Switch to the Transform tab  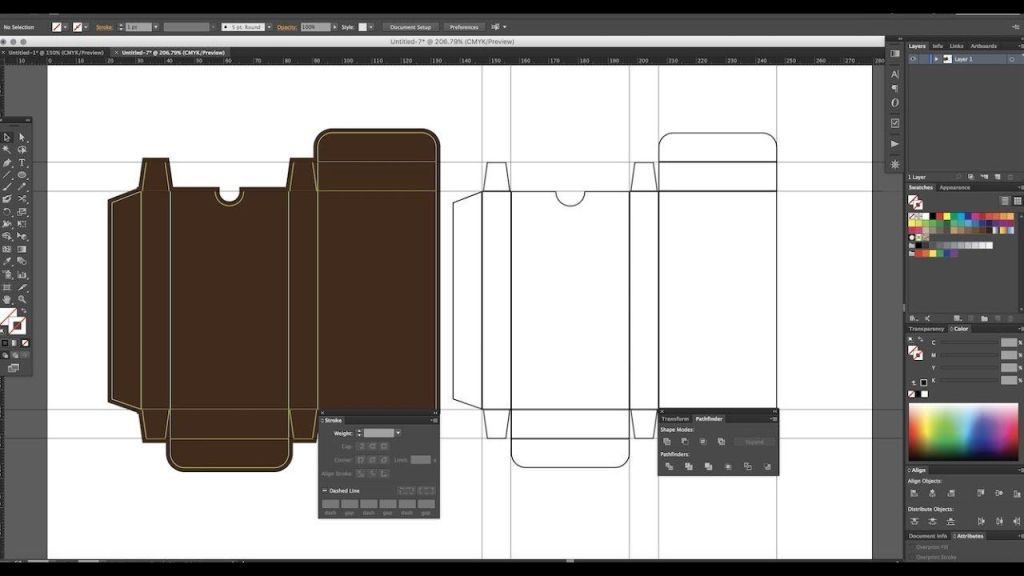pyautogui.click(x=675, y=419)
